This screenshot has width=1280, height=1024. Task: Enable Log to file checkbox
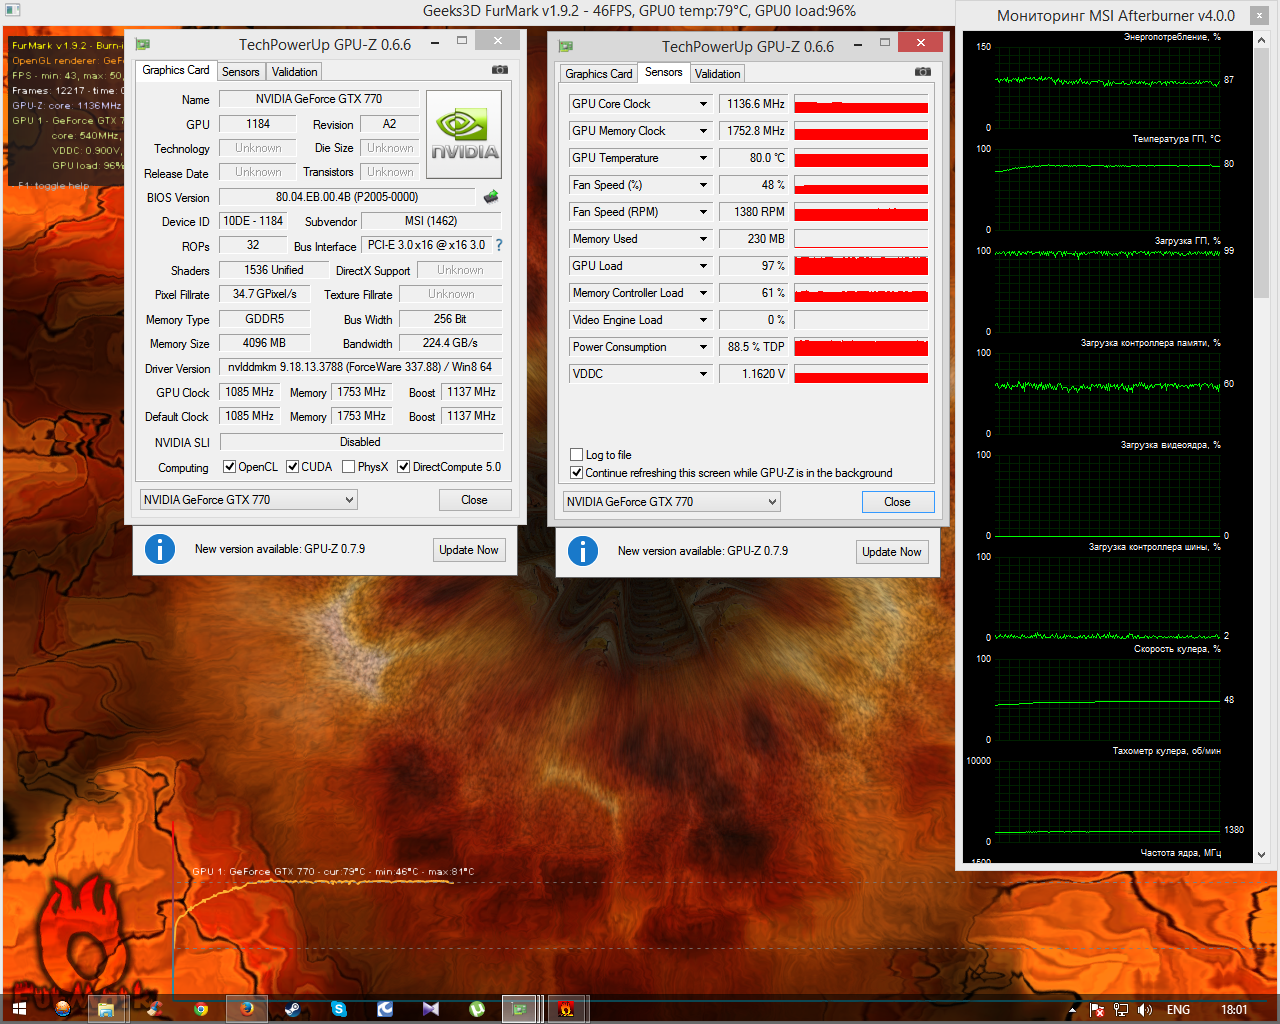click(x=576, y=455)
